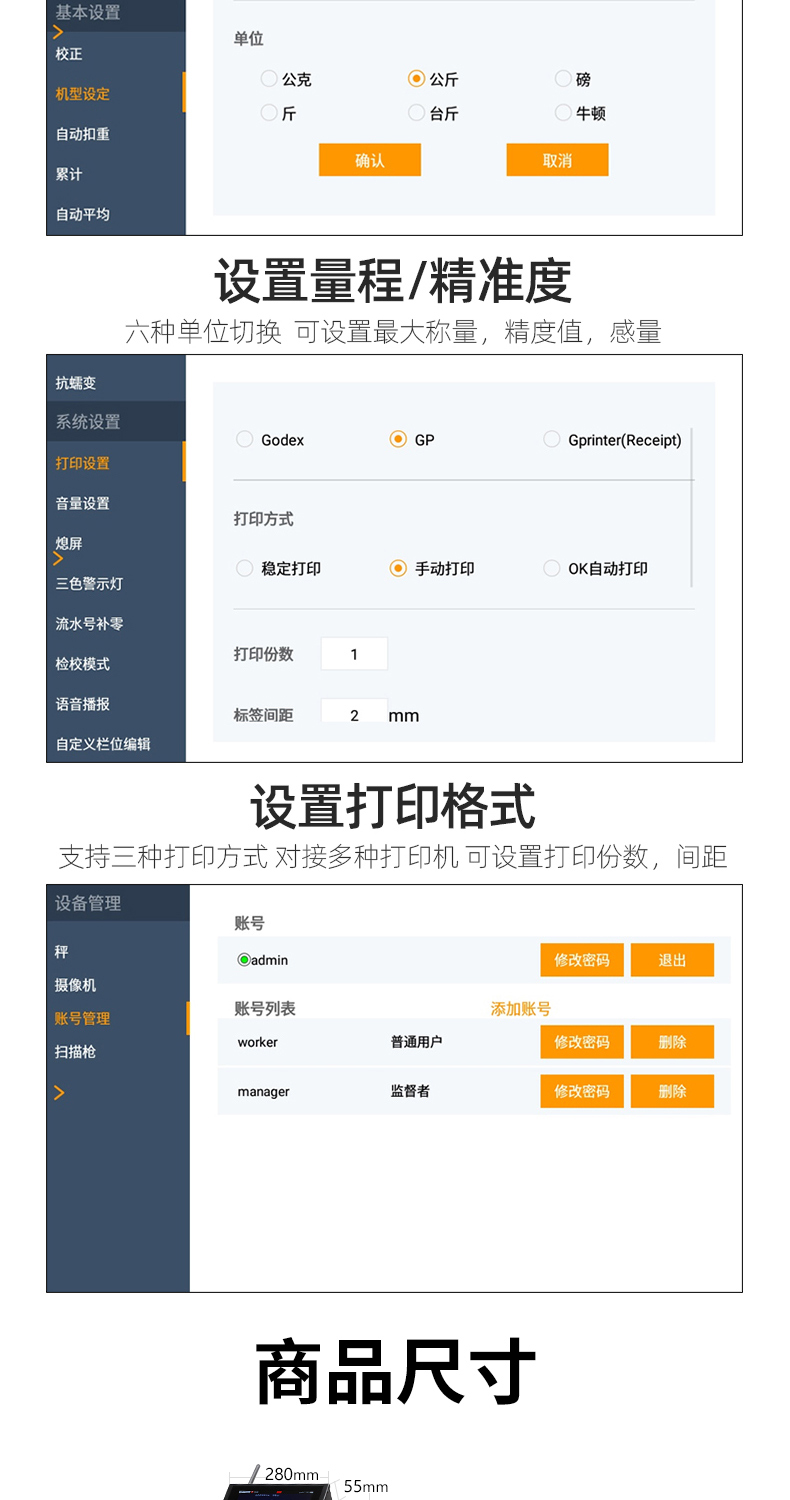Open 账号管理 in the sidebar
Image resolution: width=790 pixels, height=1500 pixels.
83,1018
